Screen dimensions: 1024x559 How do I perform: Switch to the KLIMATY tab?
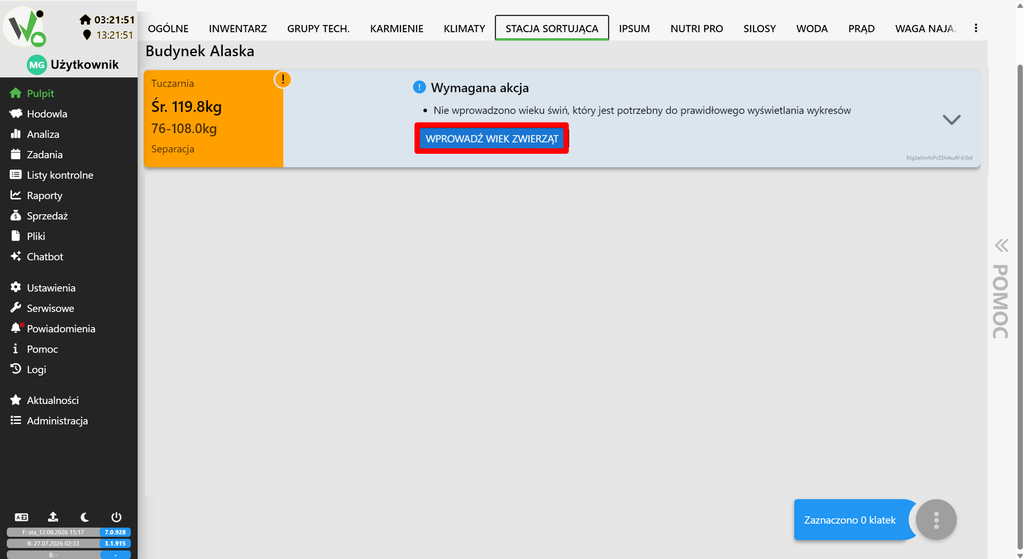[x=464, y=28]
